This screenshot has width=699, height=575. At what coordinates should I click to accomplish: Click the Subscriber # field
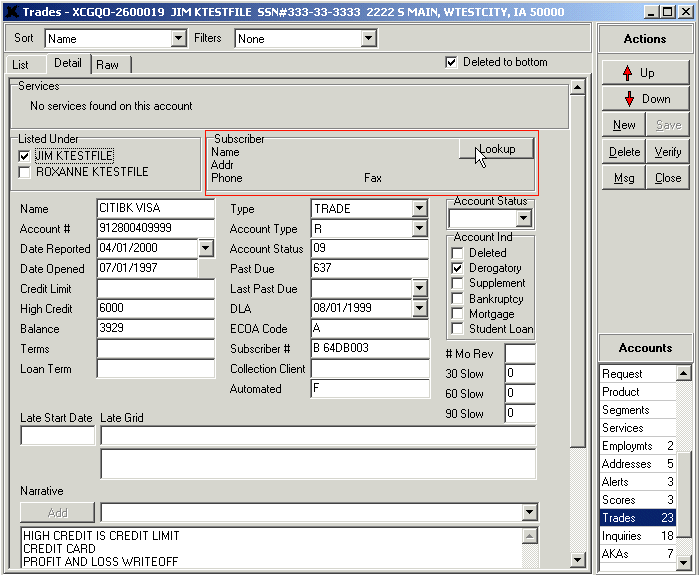pyautogui.click(x=370, y=348)
